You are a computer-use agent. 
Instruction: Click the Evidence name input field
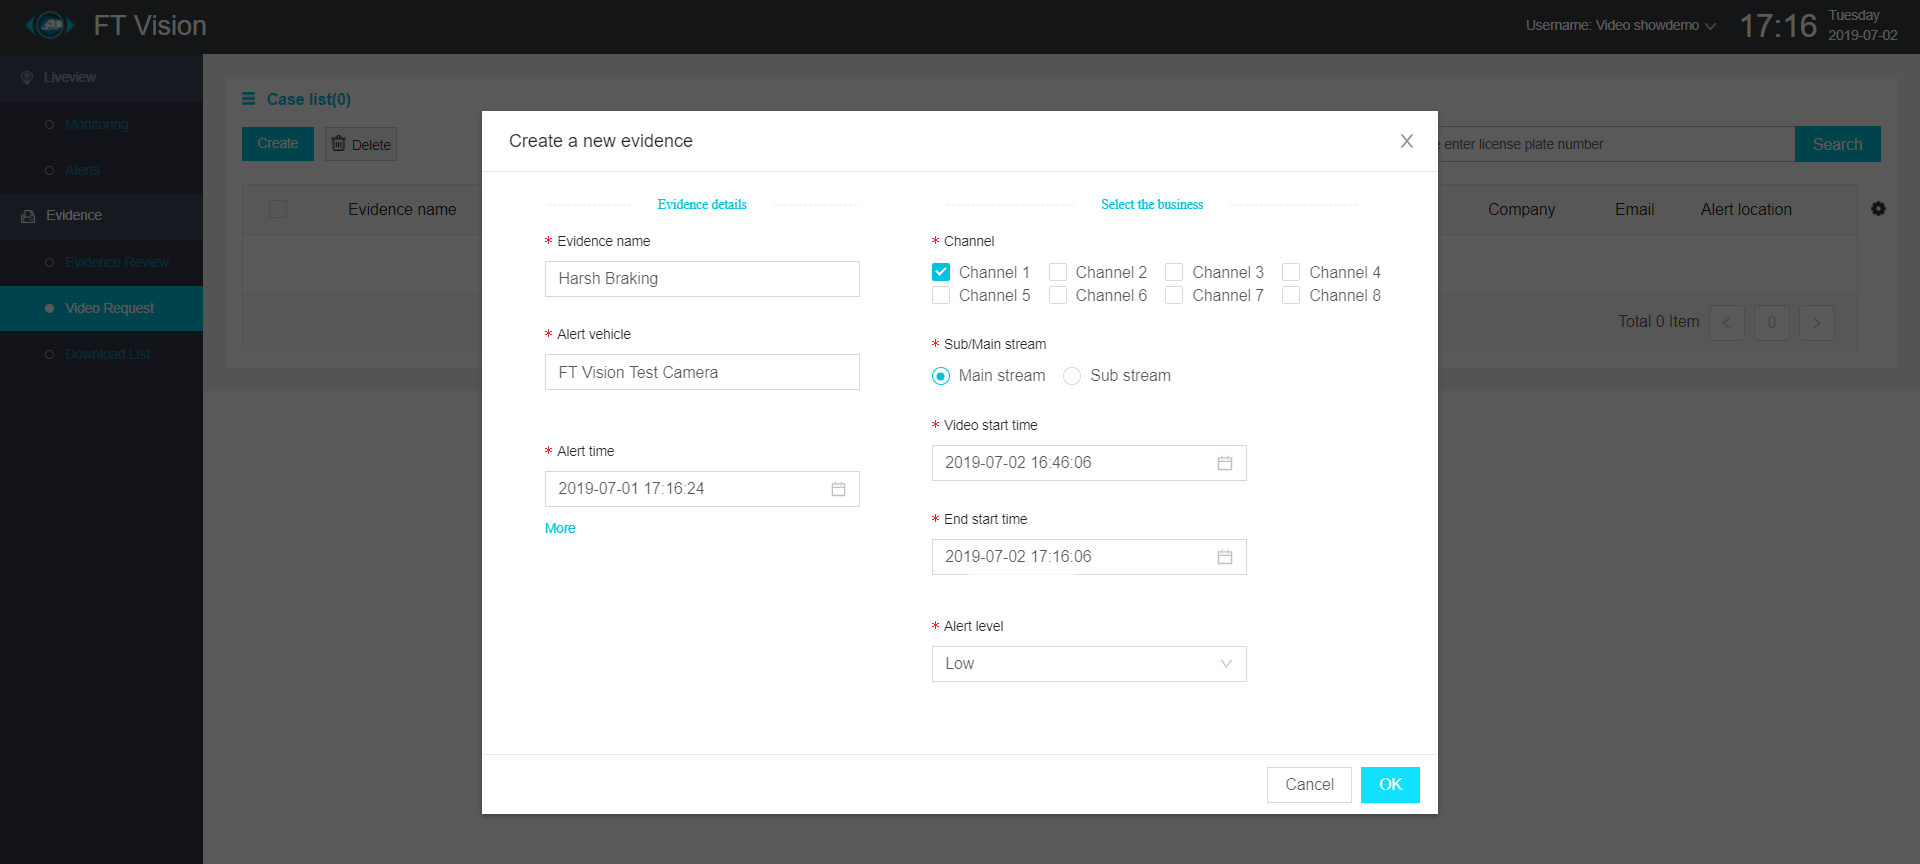point(702,279)
